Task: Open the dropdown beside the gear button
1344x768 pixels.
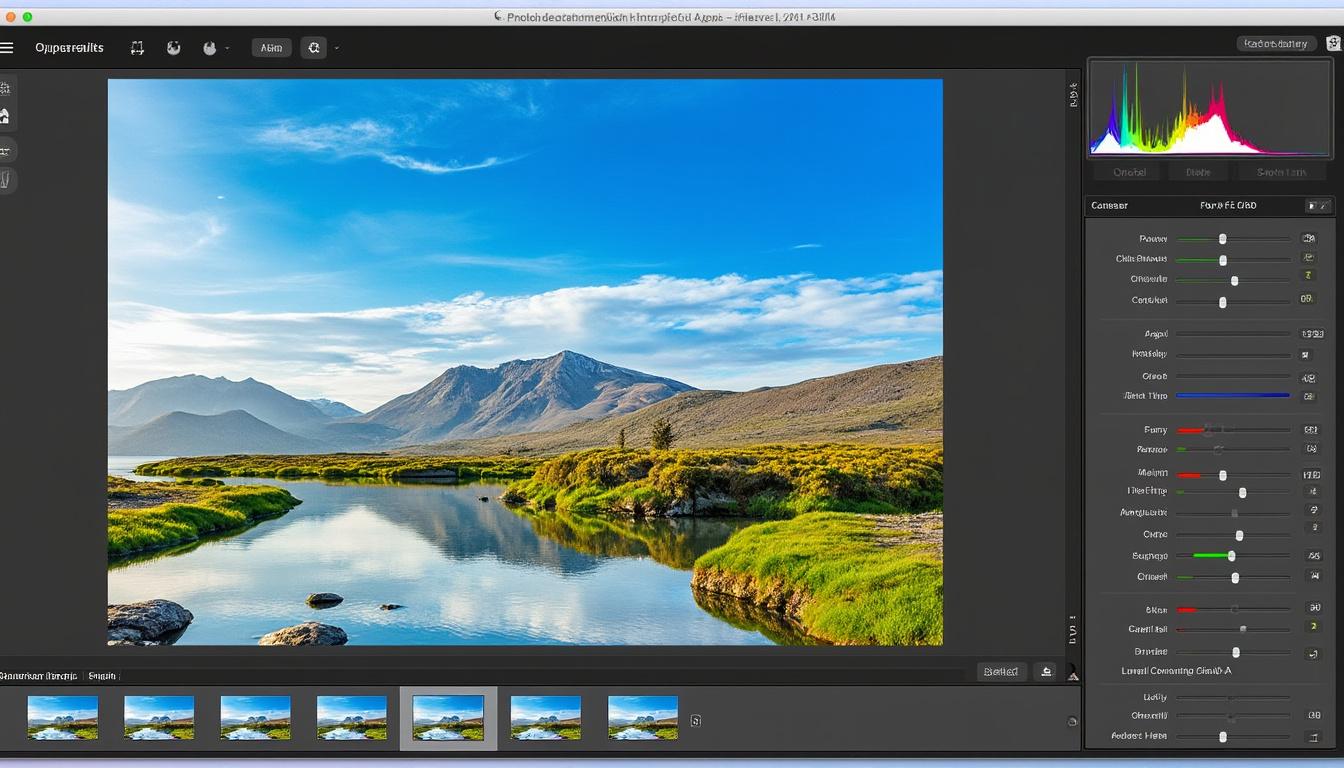Action: 336,47
